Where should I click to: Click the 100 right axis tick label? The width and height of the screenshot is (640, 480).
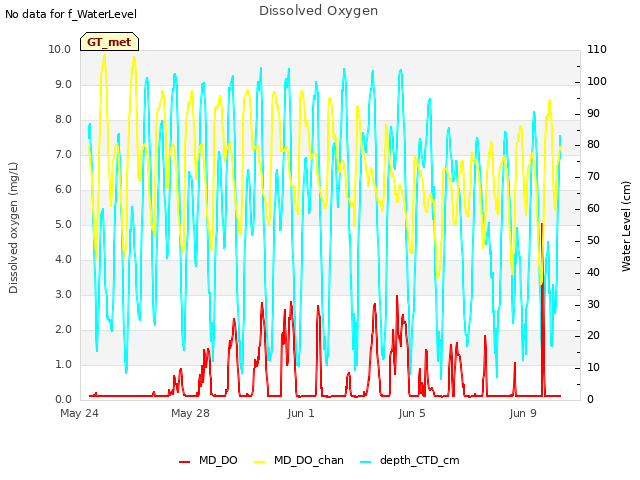tap(597, 81)
